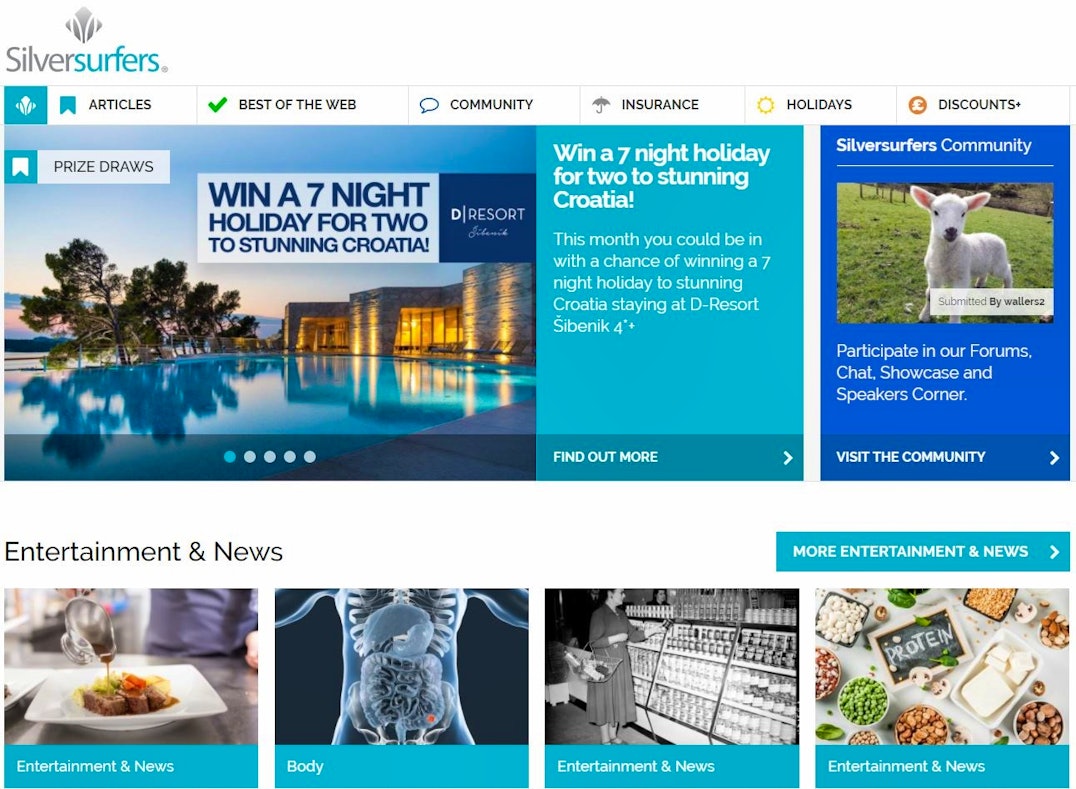Open the Prize Draws label link

click(x=104, y=167)
